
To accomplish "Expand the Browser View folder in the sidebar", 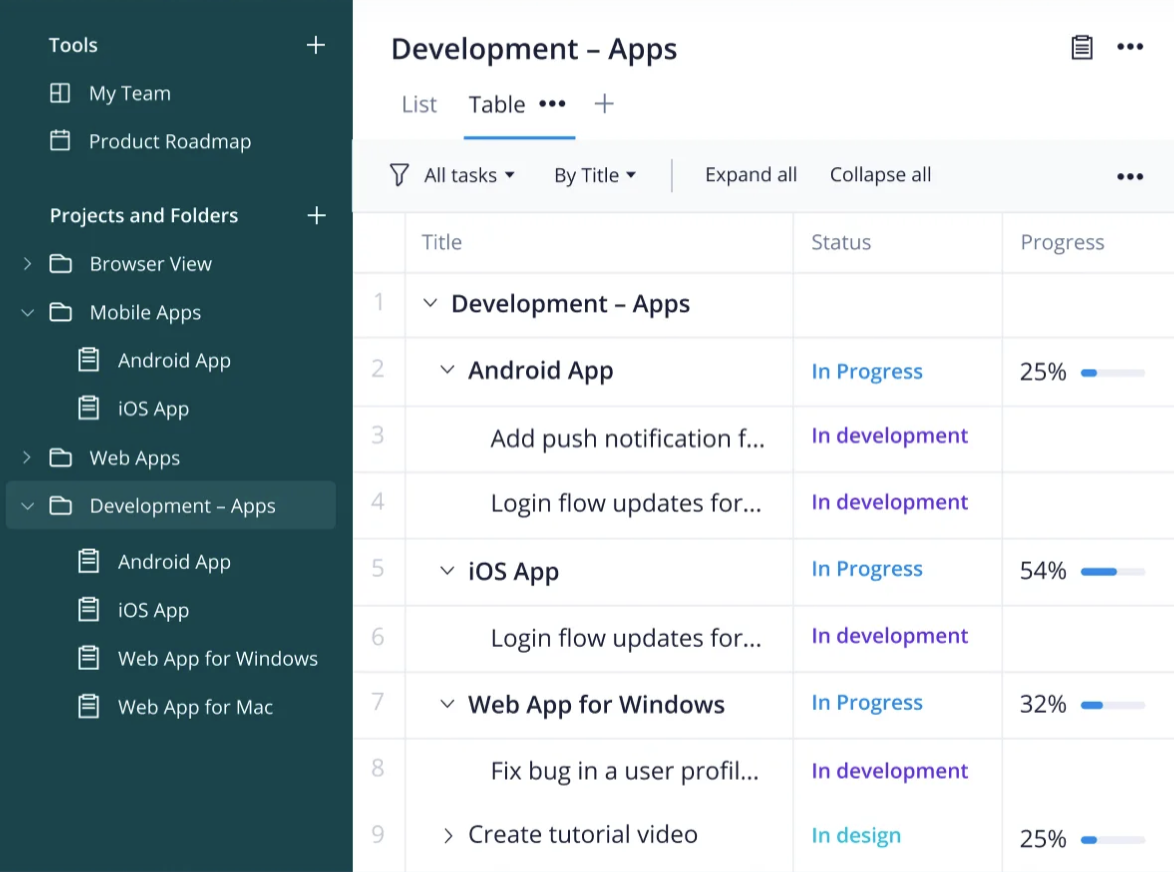I will click(x=28, y=264).
